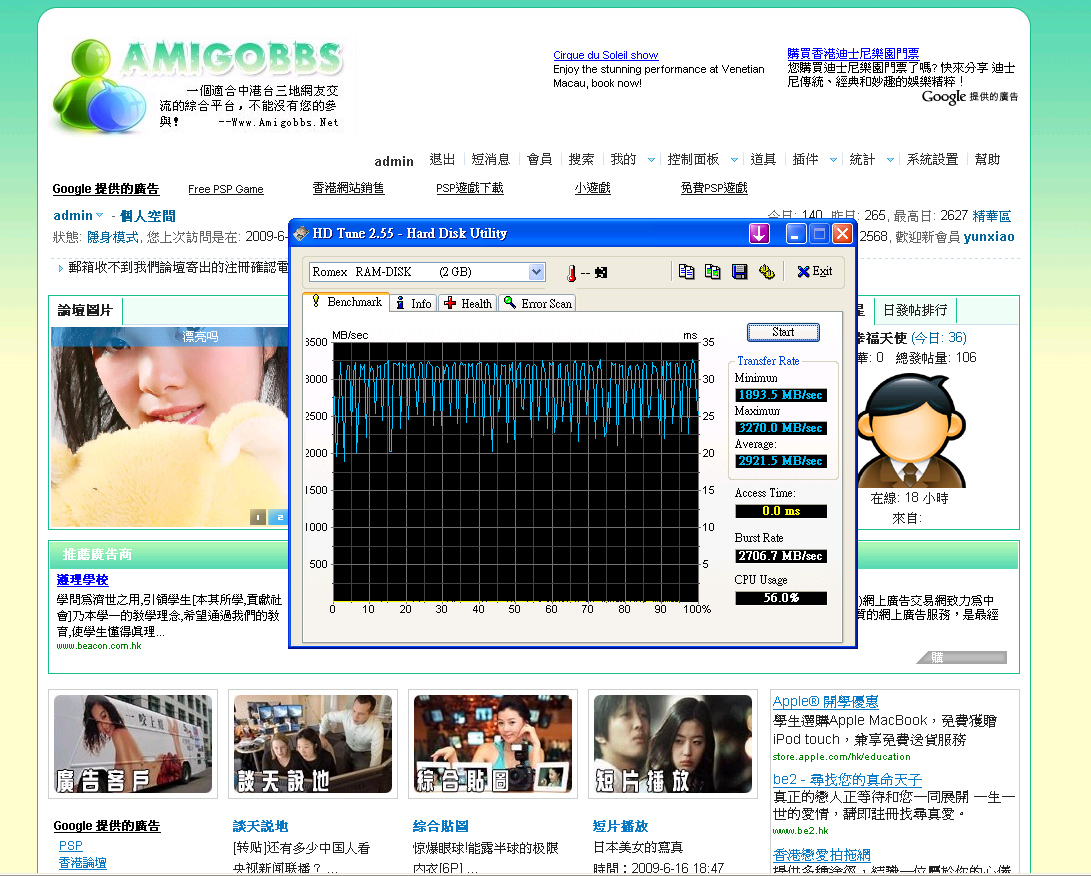Open the admin user dropdown arrow
This screenshot has height=876, width=1091.
[100, 216]
